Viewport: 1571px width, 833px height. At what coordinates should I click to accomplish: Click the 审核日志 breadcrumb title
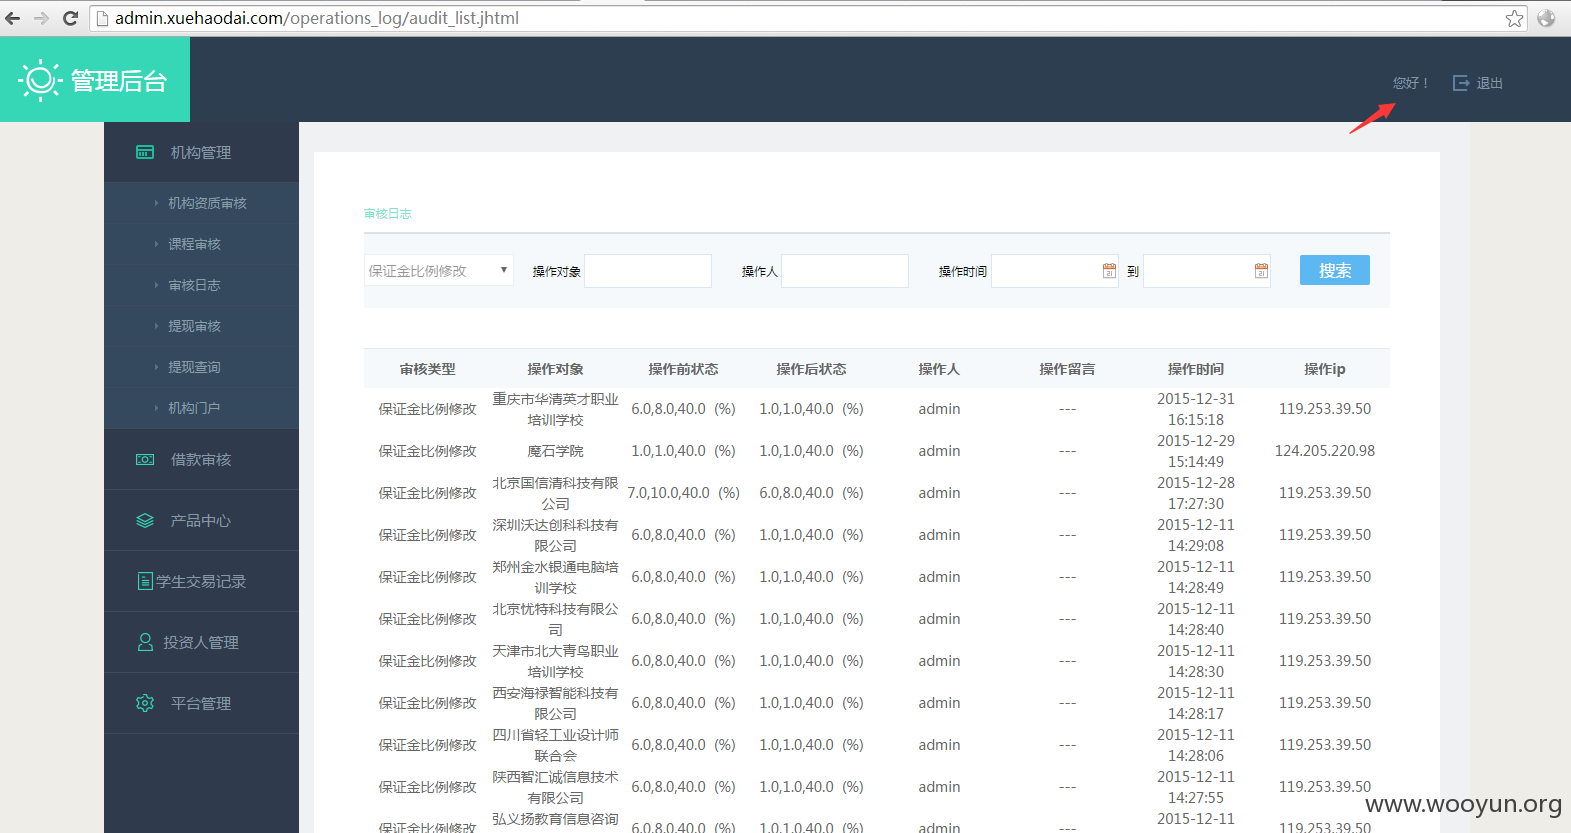click(388, 214)
